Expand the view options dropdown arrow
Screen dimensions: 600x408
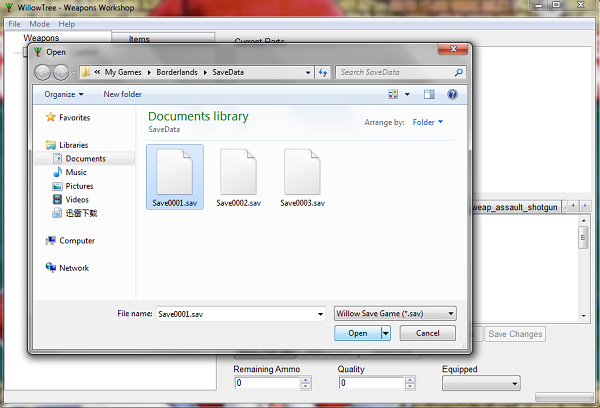click(x=407, y=94)
